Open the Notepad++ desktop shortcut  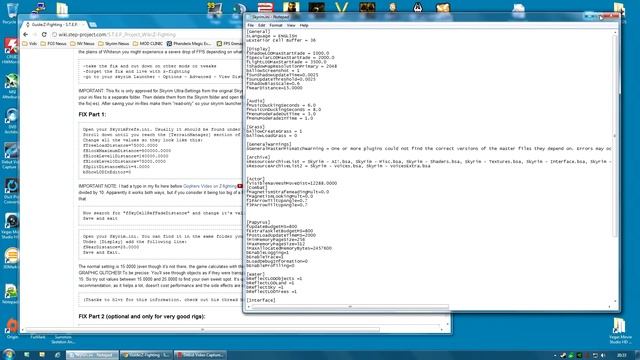11,294
